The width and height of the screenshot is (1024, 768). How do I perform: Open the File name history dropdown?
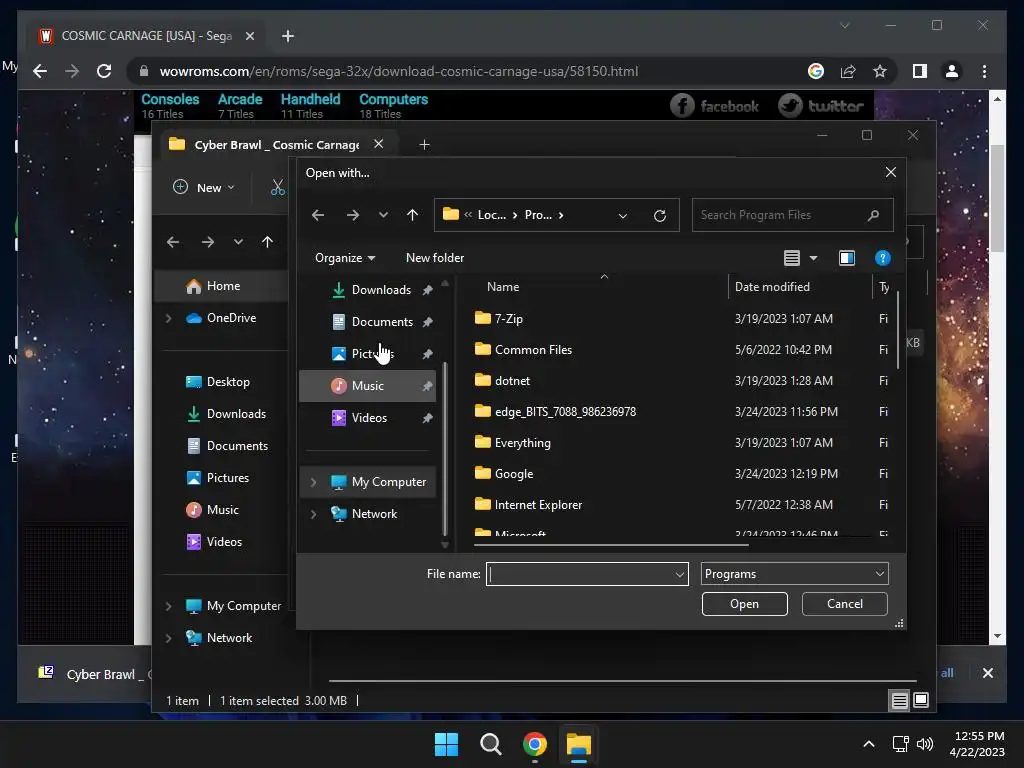coord(680,575)
